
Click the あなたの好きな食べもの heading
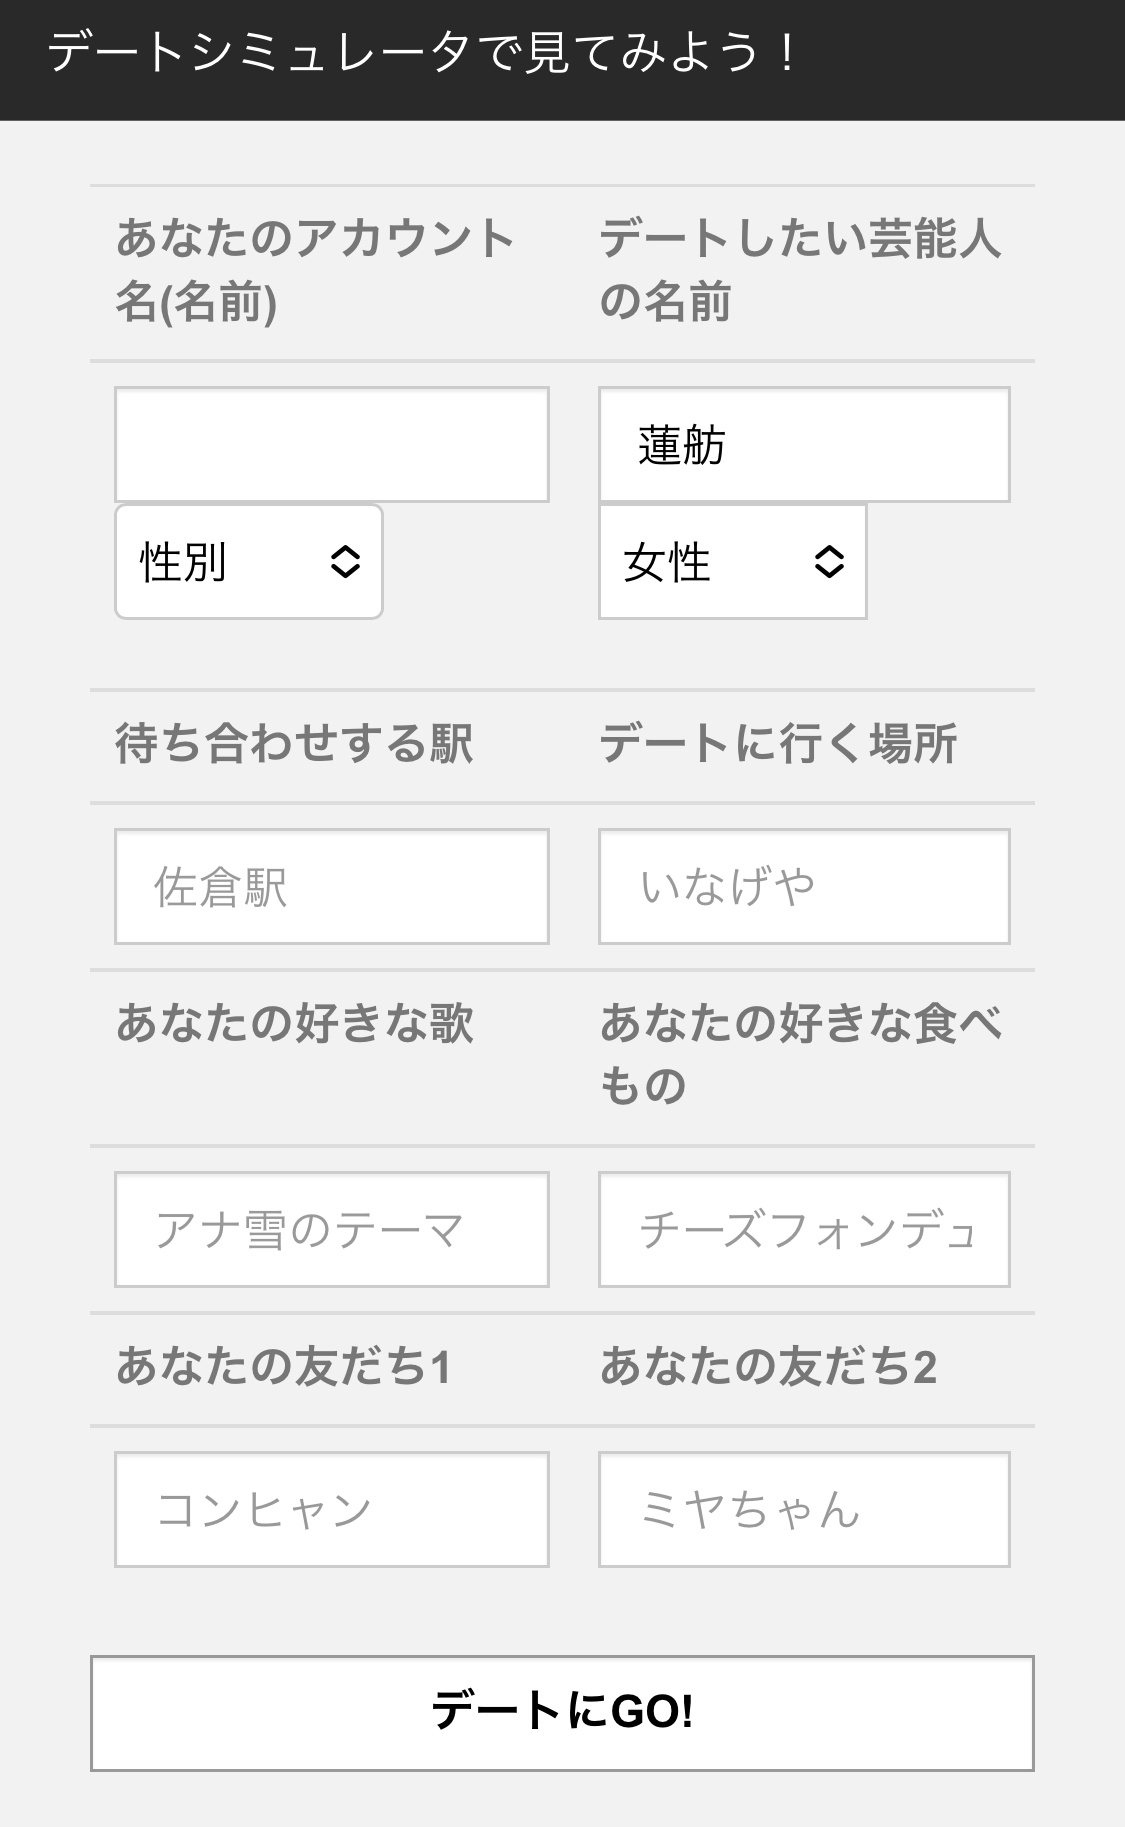coord(800,1054)
